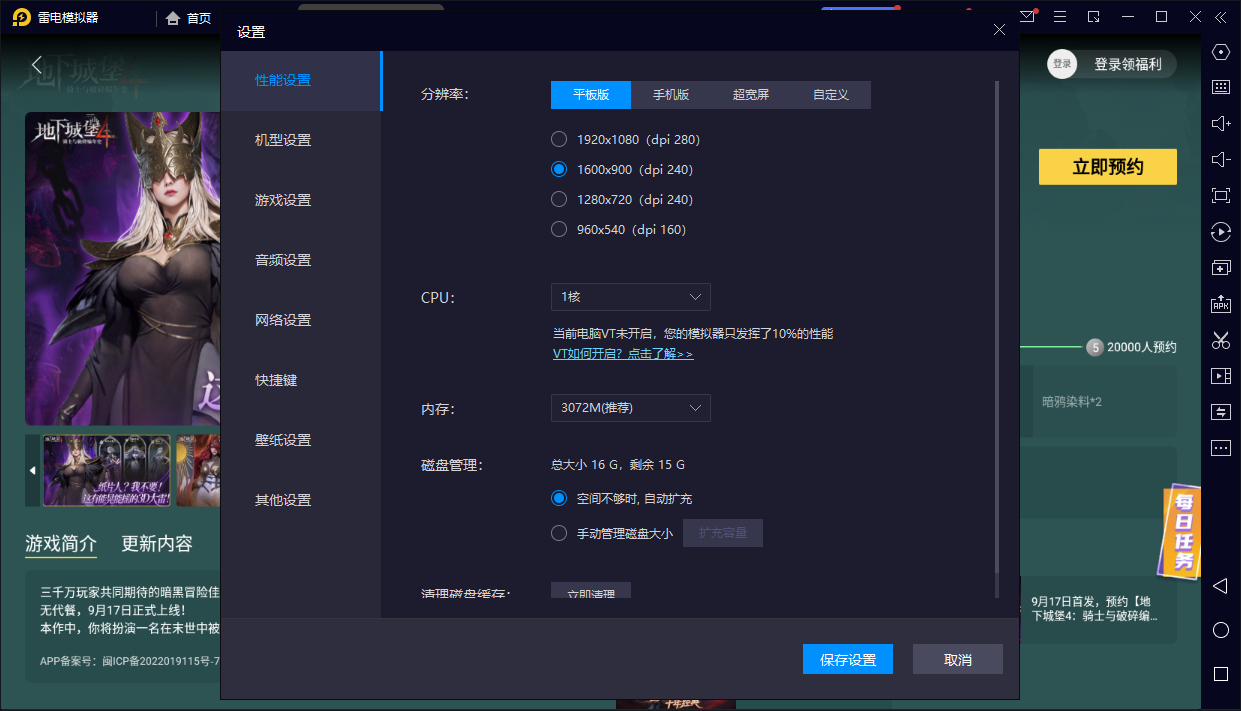Click the install APK icon

pos(1220,304)
